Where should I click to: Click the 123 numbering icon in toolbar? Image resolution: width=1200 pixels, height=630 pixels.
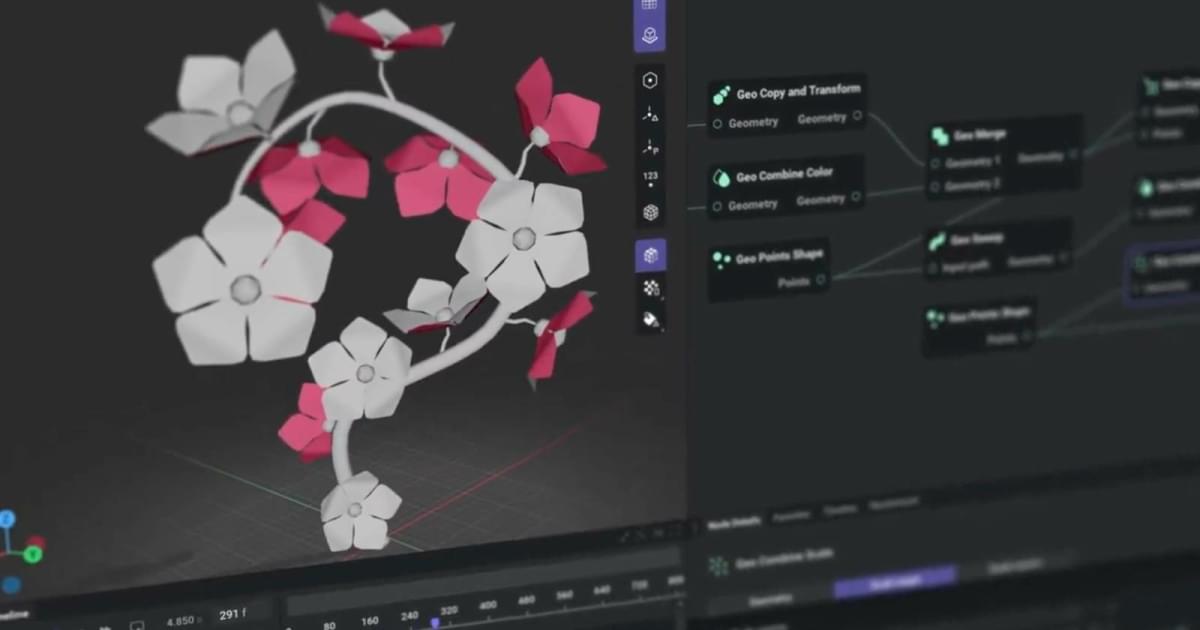651,179
